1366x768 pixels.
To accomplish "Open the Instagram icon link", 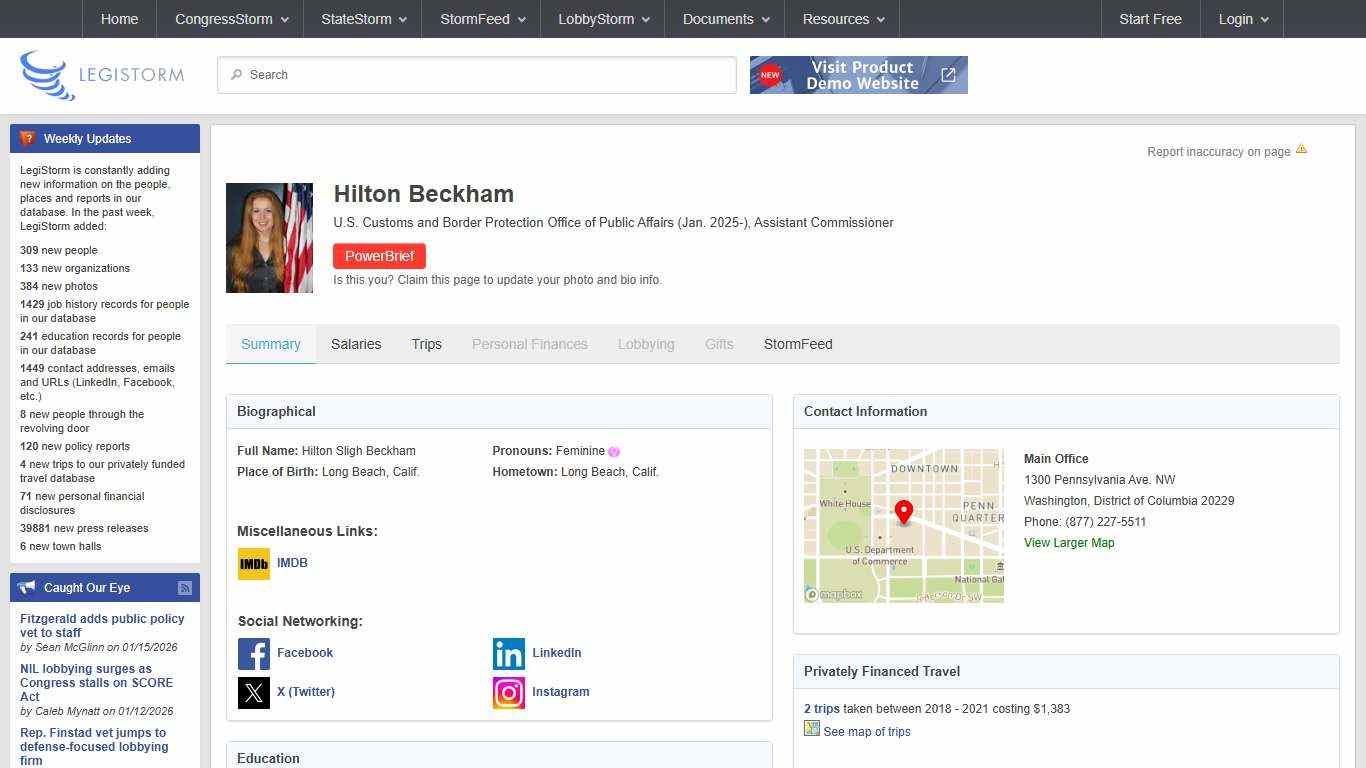I will click(x=509, y=693).
